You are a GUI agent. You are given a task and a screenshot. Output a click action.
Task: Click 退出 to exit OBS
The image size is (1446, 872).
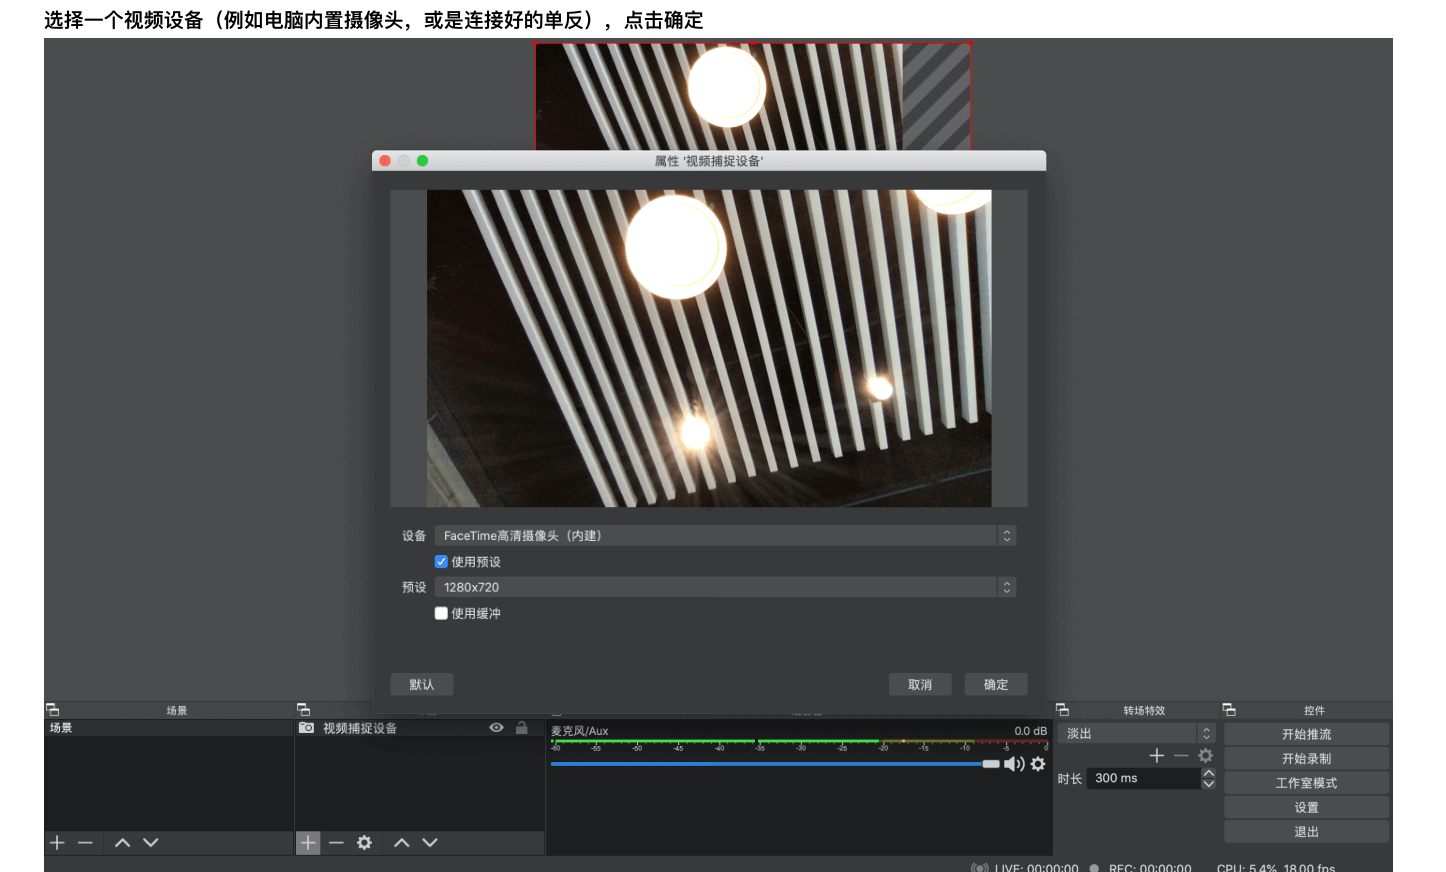[1306, 832]
